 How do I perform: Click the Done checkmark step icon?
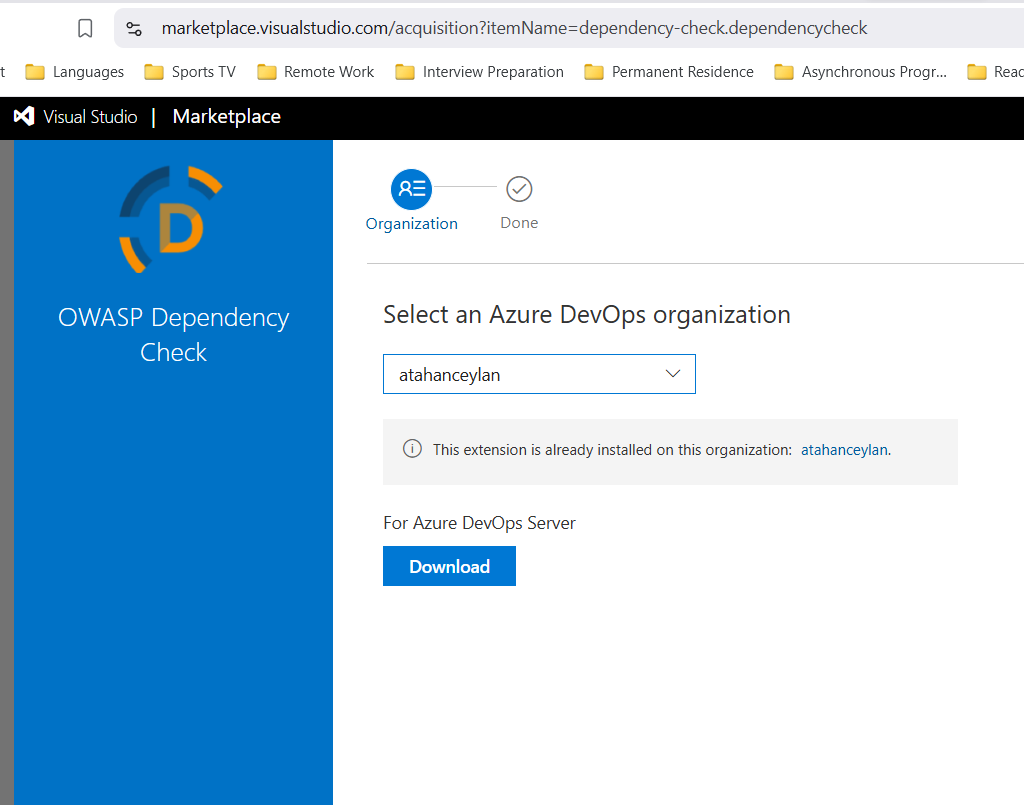pyautogui.click(x=519, y=189)
